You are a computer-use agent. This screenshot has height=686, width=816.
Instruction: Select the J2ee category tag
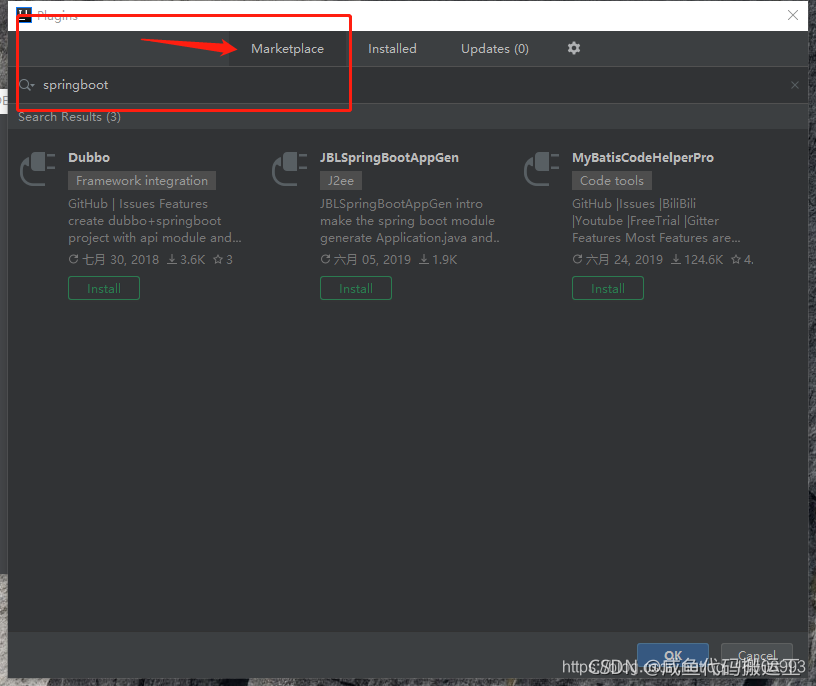click(x=341, y=181)
